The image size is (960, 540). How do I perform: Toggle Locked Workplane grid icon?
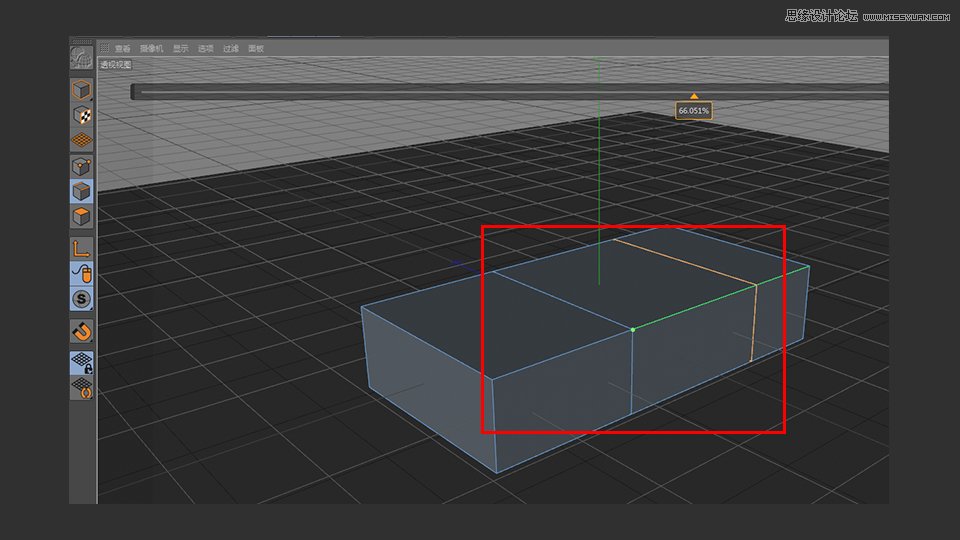coord(81,362)
